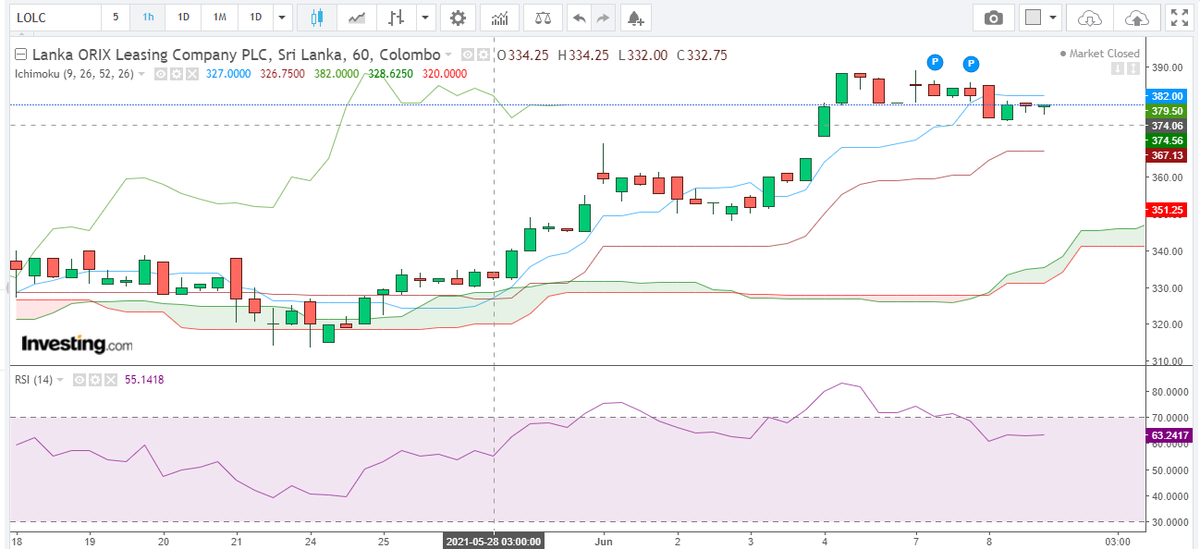Click the Ichimoku value 326.7500
This screenshot has height=549, width=1200.
click(x=282, y=74)
